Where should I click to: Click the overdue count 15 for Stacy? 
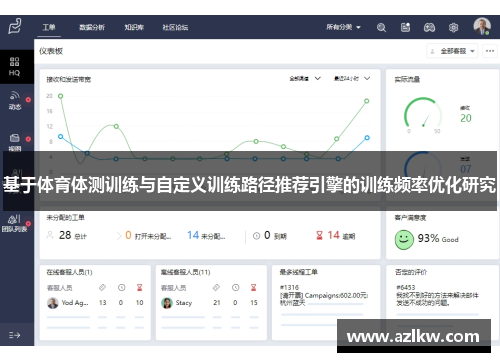(254, 303)
